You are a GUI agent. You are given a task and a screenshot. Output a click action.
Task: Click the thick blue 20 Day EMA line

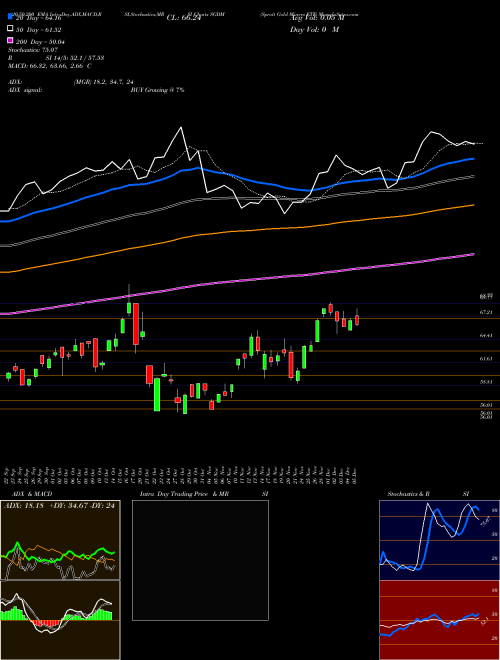coord(236,178)
